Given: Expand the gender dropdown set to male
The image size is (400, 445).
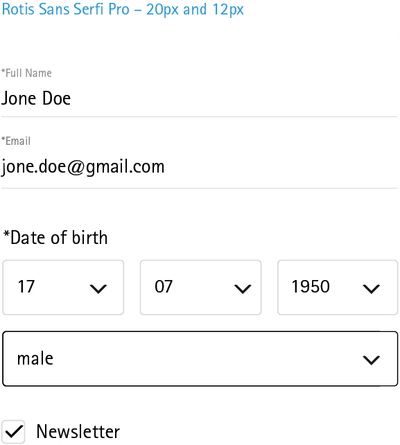Looking at the screenshot, I should click(x=200, y=359).
